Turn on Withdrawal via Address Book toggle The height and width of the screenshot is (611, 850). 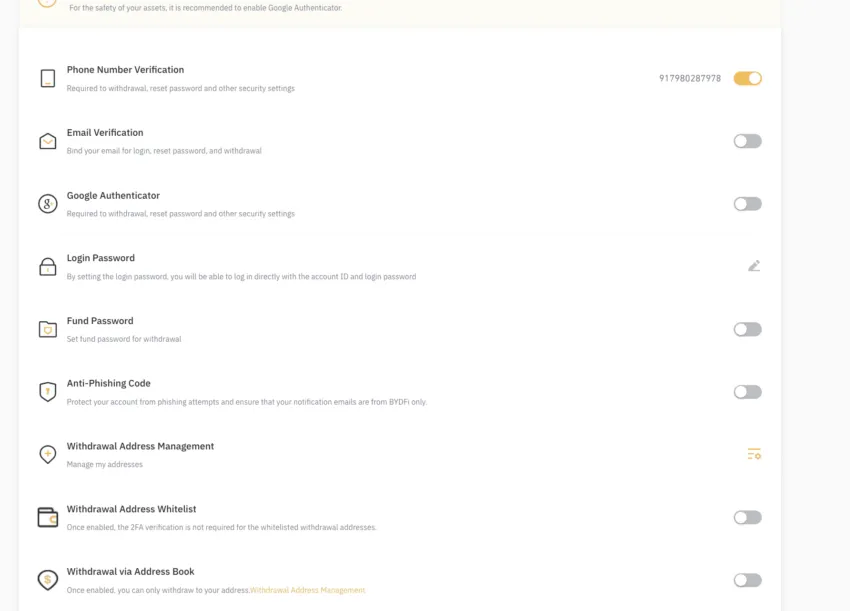(x=748, y=581)
